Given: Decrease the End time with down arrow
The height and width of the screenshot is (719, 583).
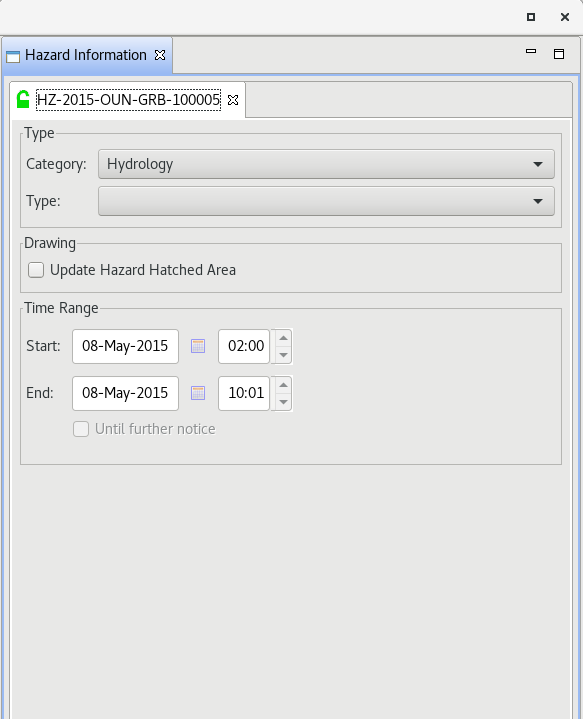Looking at the screenshot, I should [x=283, y=402].
